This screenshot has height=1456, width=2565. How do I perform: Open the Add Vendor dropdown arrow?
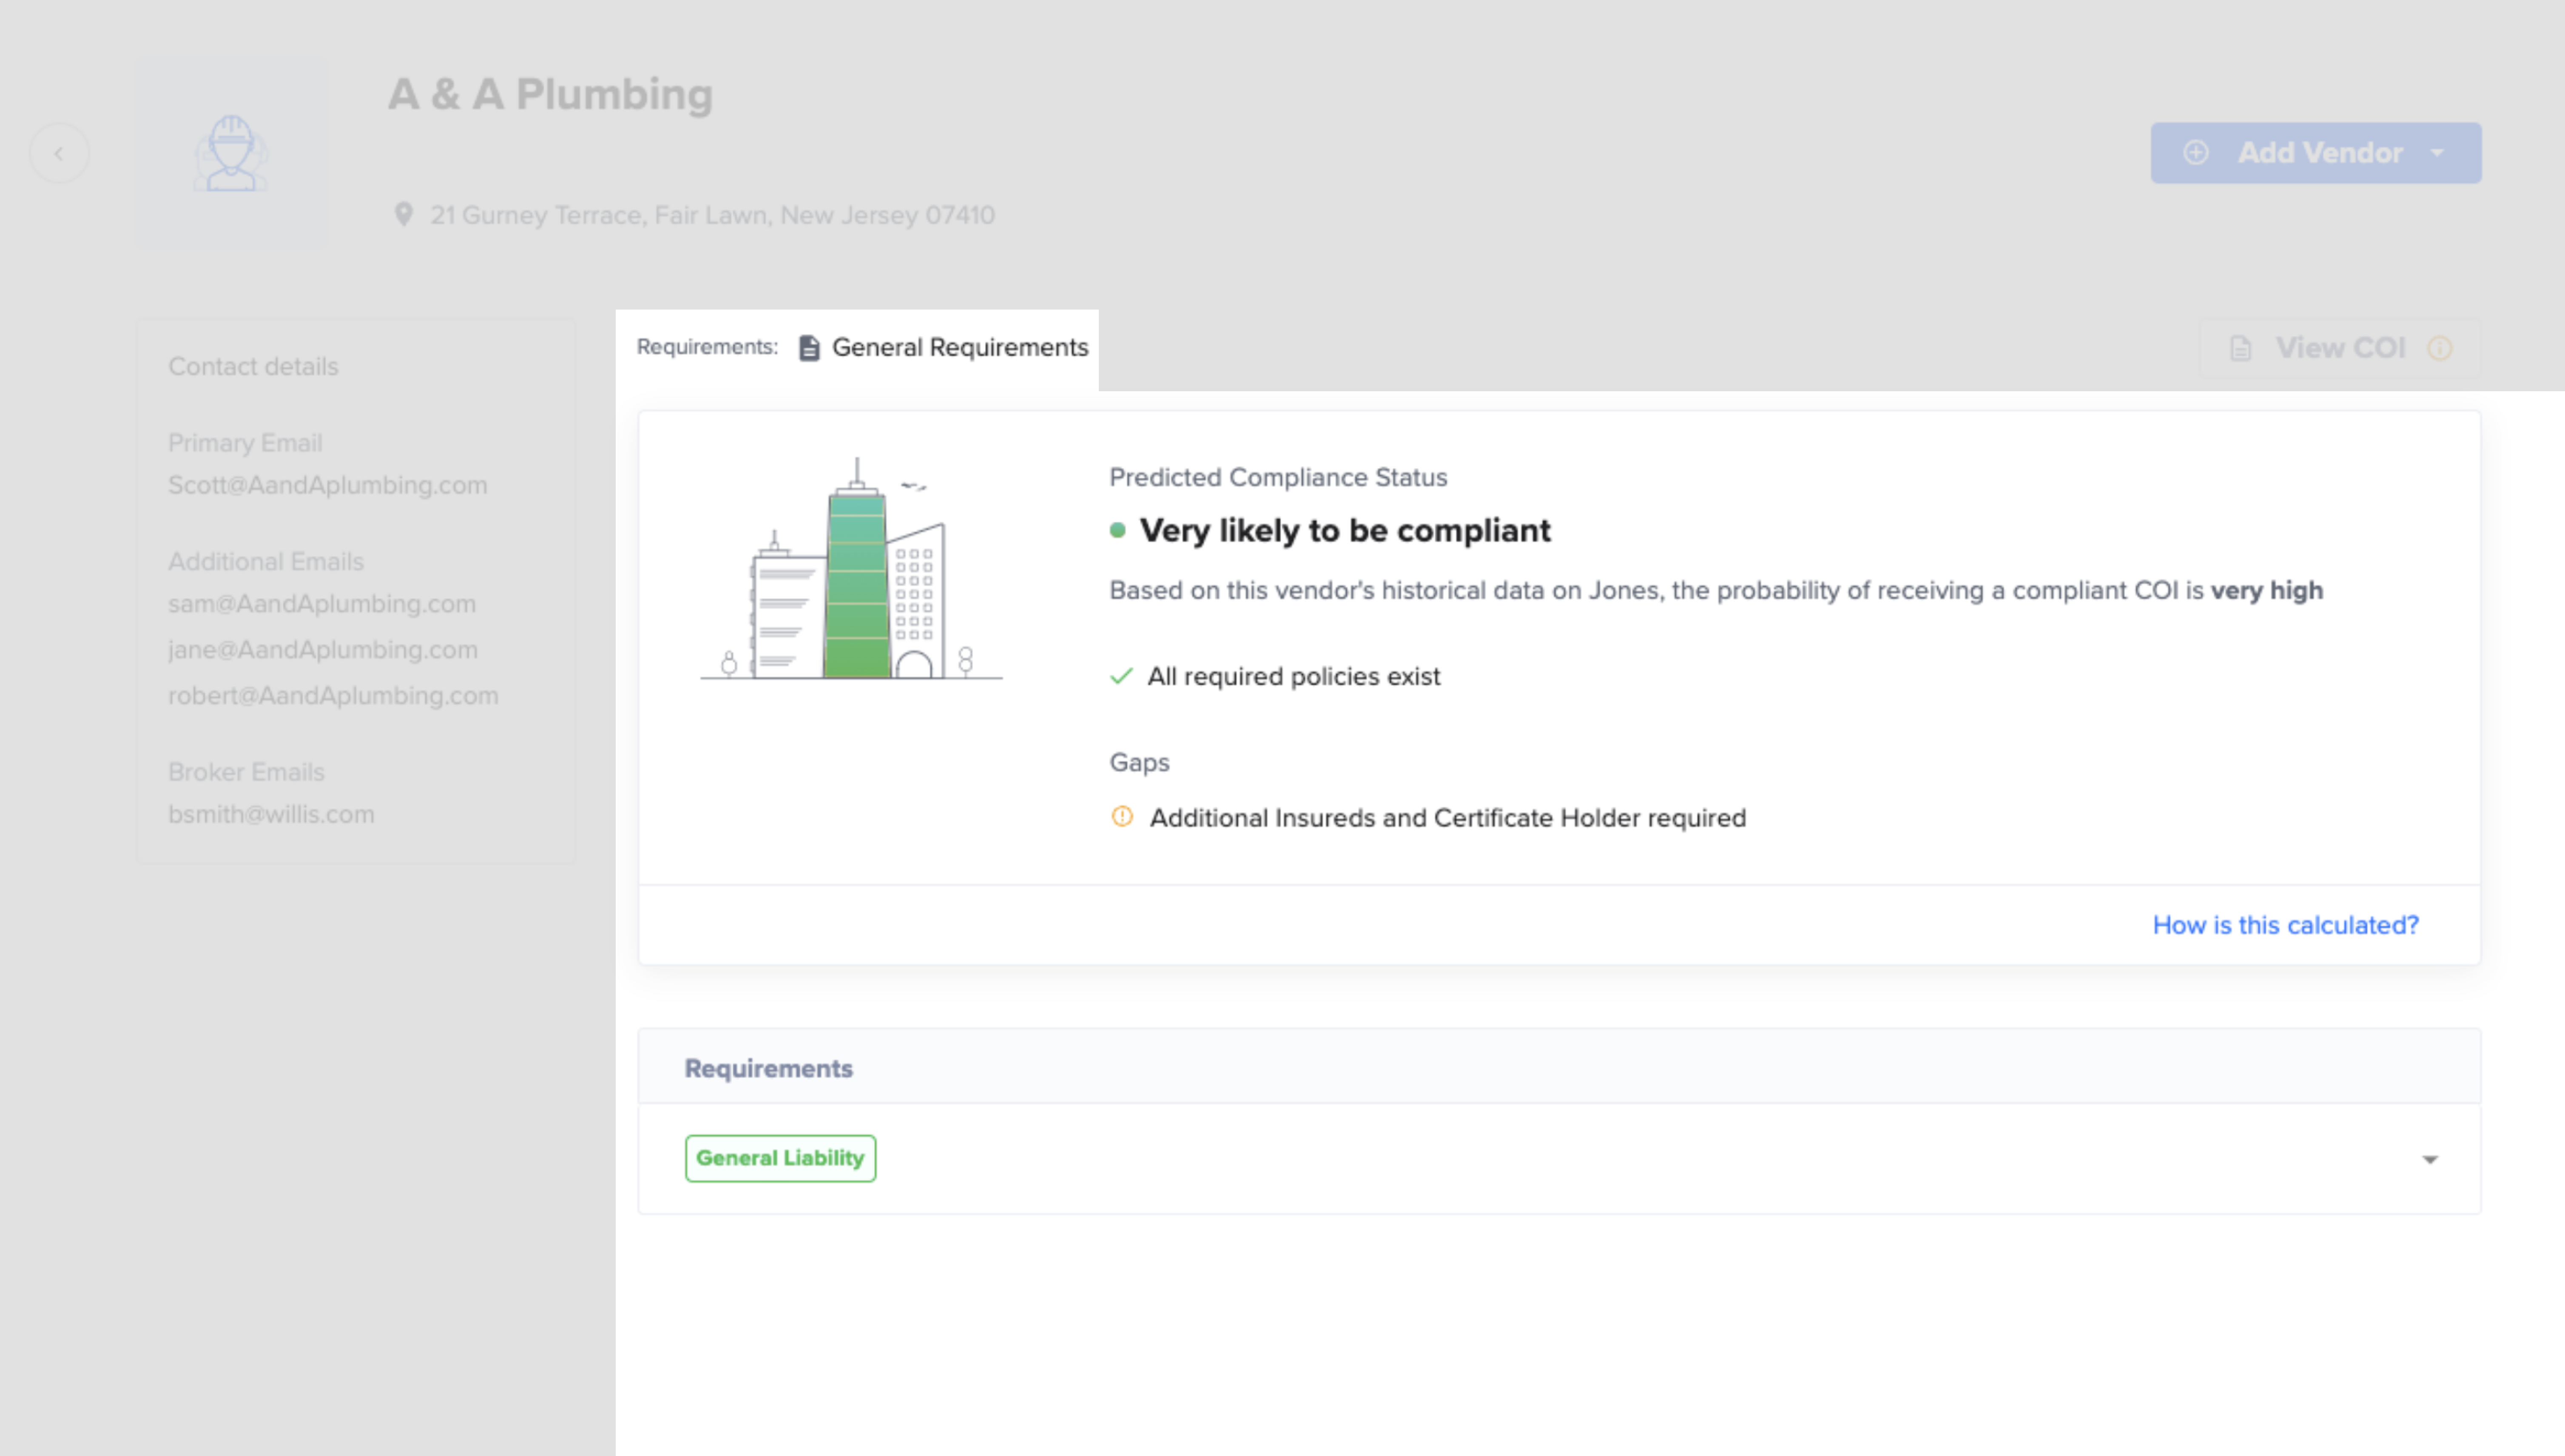[x=2437, y=153]
